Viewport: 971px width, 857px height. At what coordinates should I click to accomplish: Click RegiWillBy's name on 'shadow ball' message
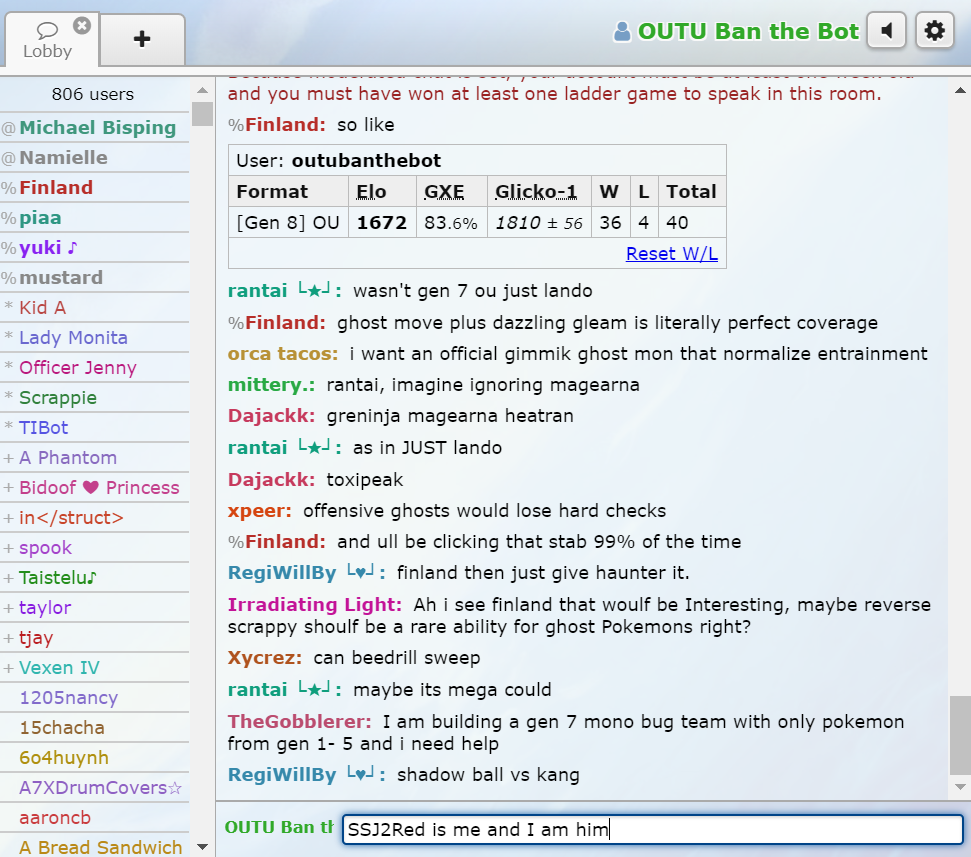pyautogui.click(x=307, y=775)
